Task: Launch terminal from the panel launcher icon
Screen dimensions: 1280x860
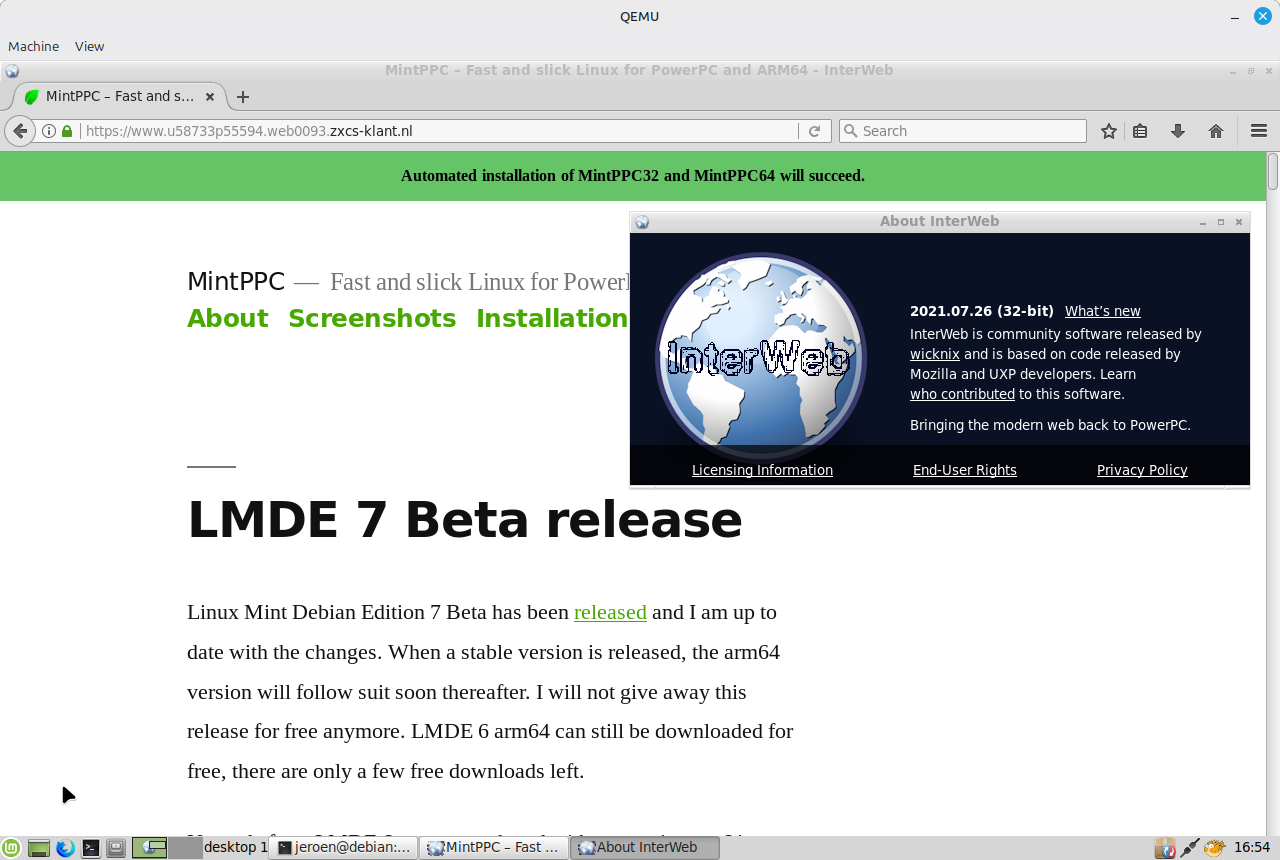Action: (x=90, y=848)
